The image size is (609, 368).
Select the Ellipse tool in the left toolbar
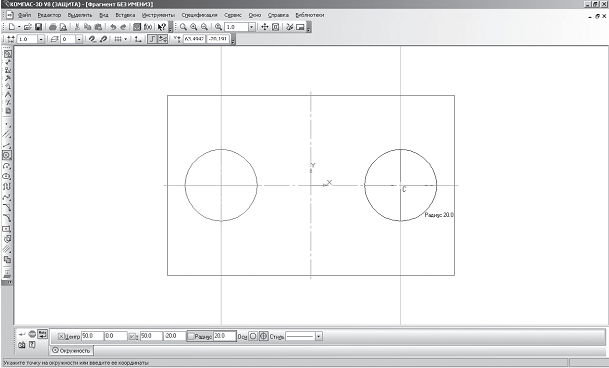[7, 176]
